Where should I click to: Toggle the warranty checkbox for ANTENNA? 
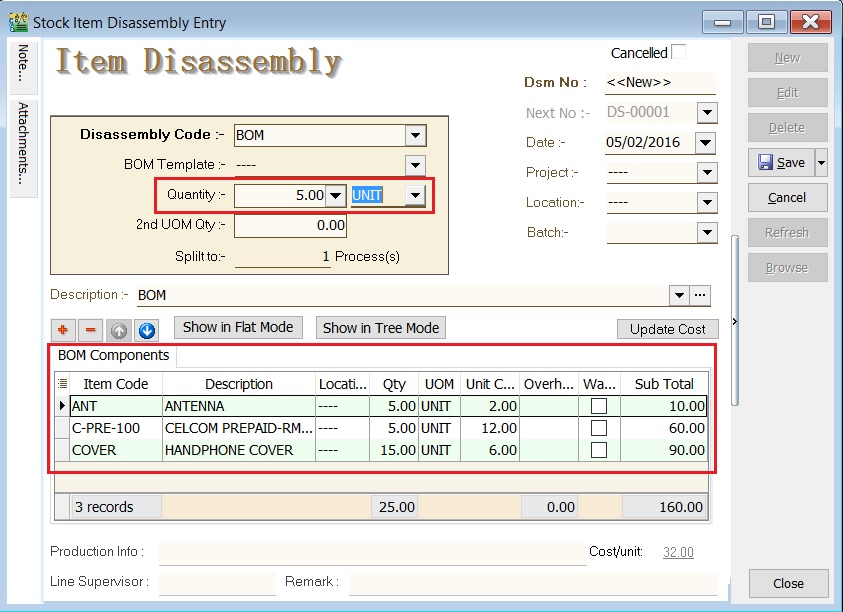coord(598,408)
